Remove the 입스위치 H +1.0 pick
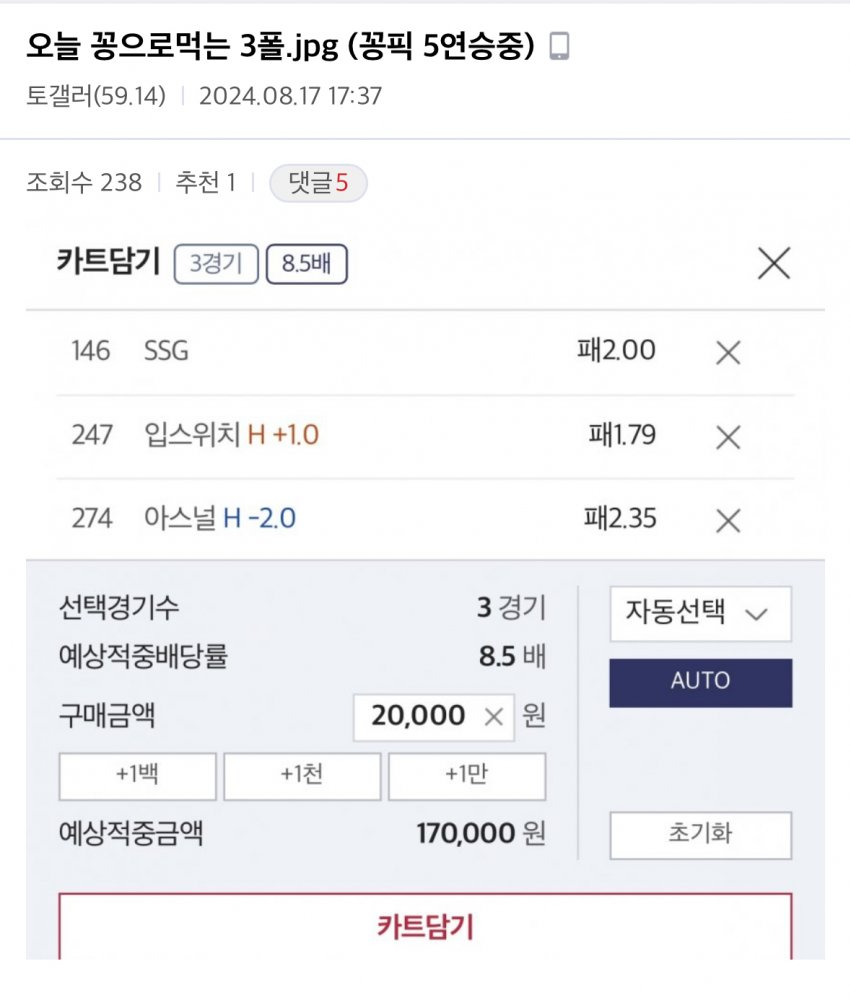 [x=729, y=436]
